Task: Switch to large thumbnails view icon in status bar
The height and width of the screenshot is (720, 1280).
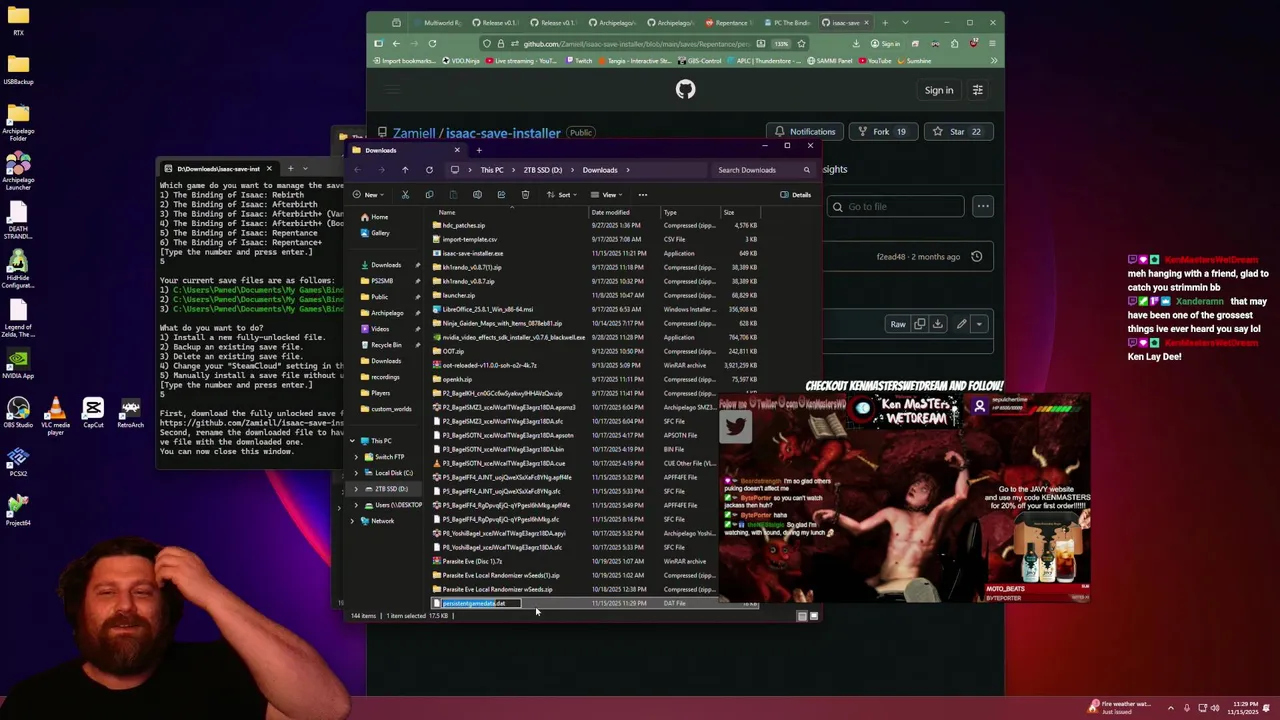Action: coord(813,616)
